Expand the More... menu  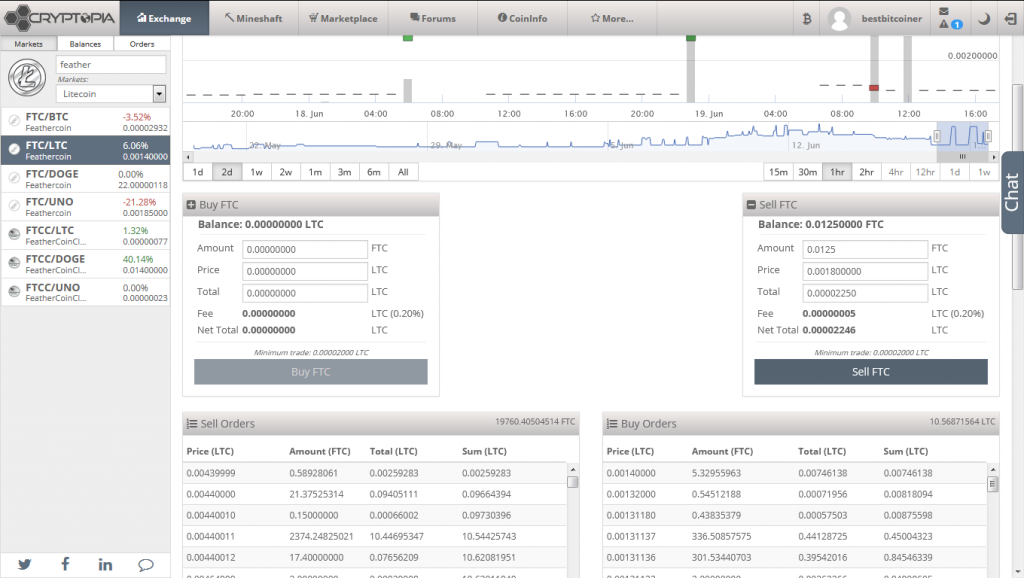tap(612, 18)
